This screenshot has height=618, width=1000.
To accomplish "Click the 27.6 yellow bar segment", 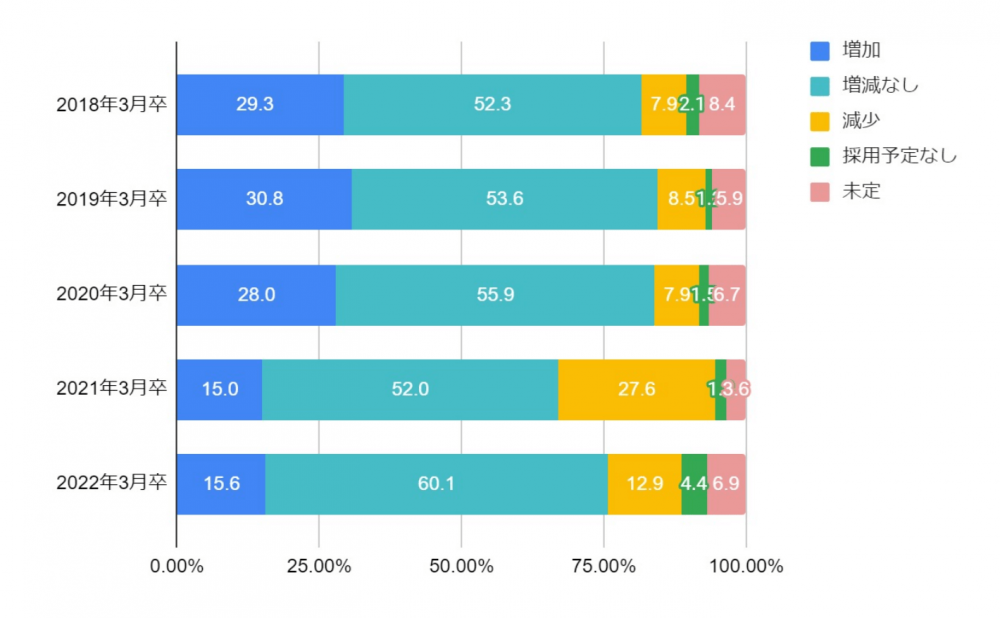I will tap(636, 389).
